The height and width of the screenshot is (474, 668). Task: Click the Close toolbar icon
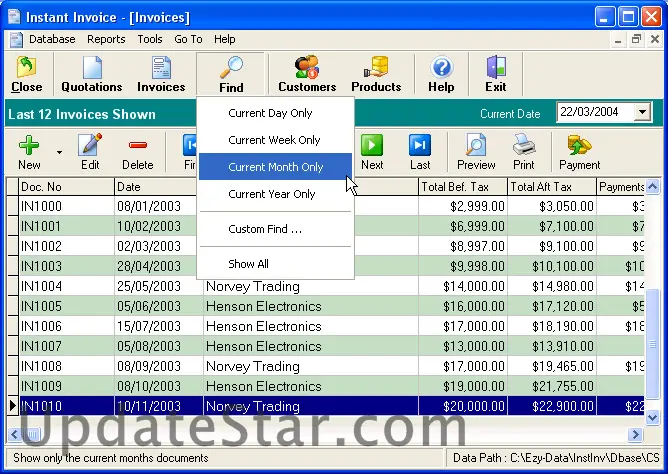[27, 75]
